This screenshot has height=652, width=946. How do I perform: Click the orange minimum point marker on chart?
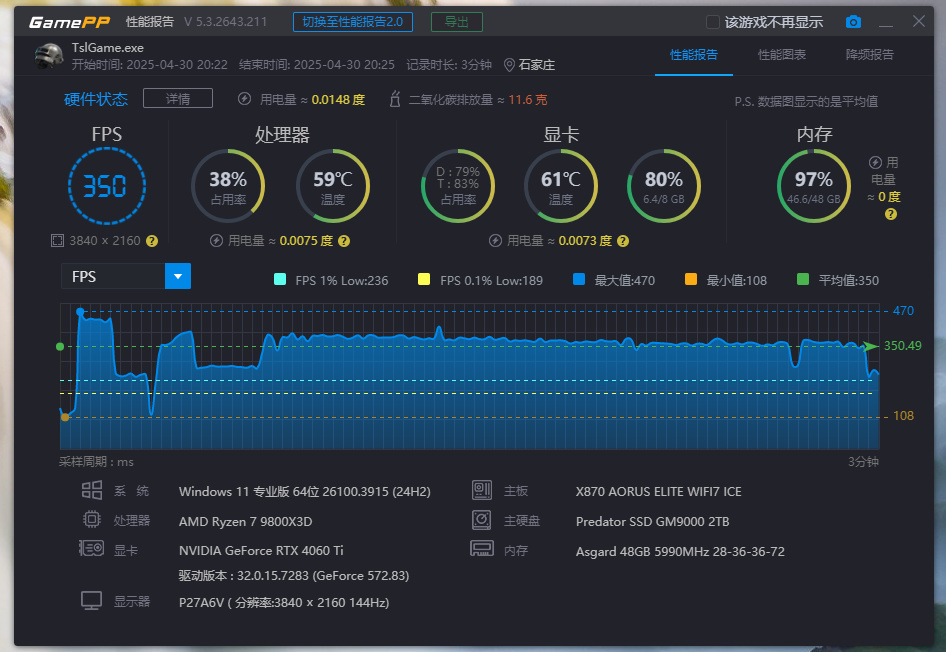[65, 417]
